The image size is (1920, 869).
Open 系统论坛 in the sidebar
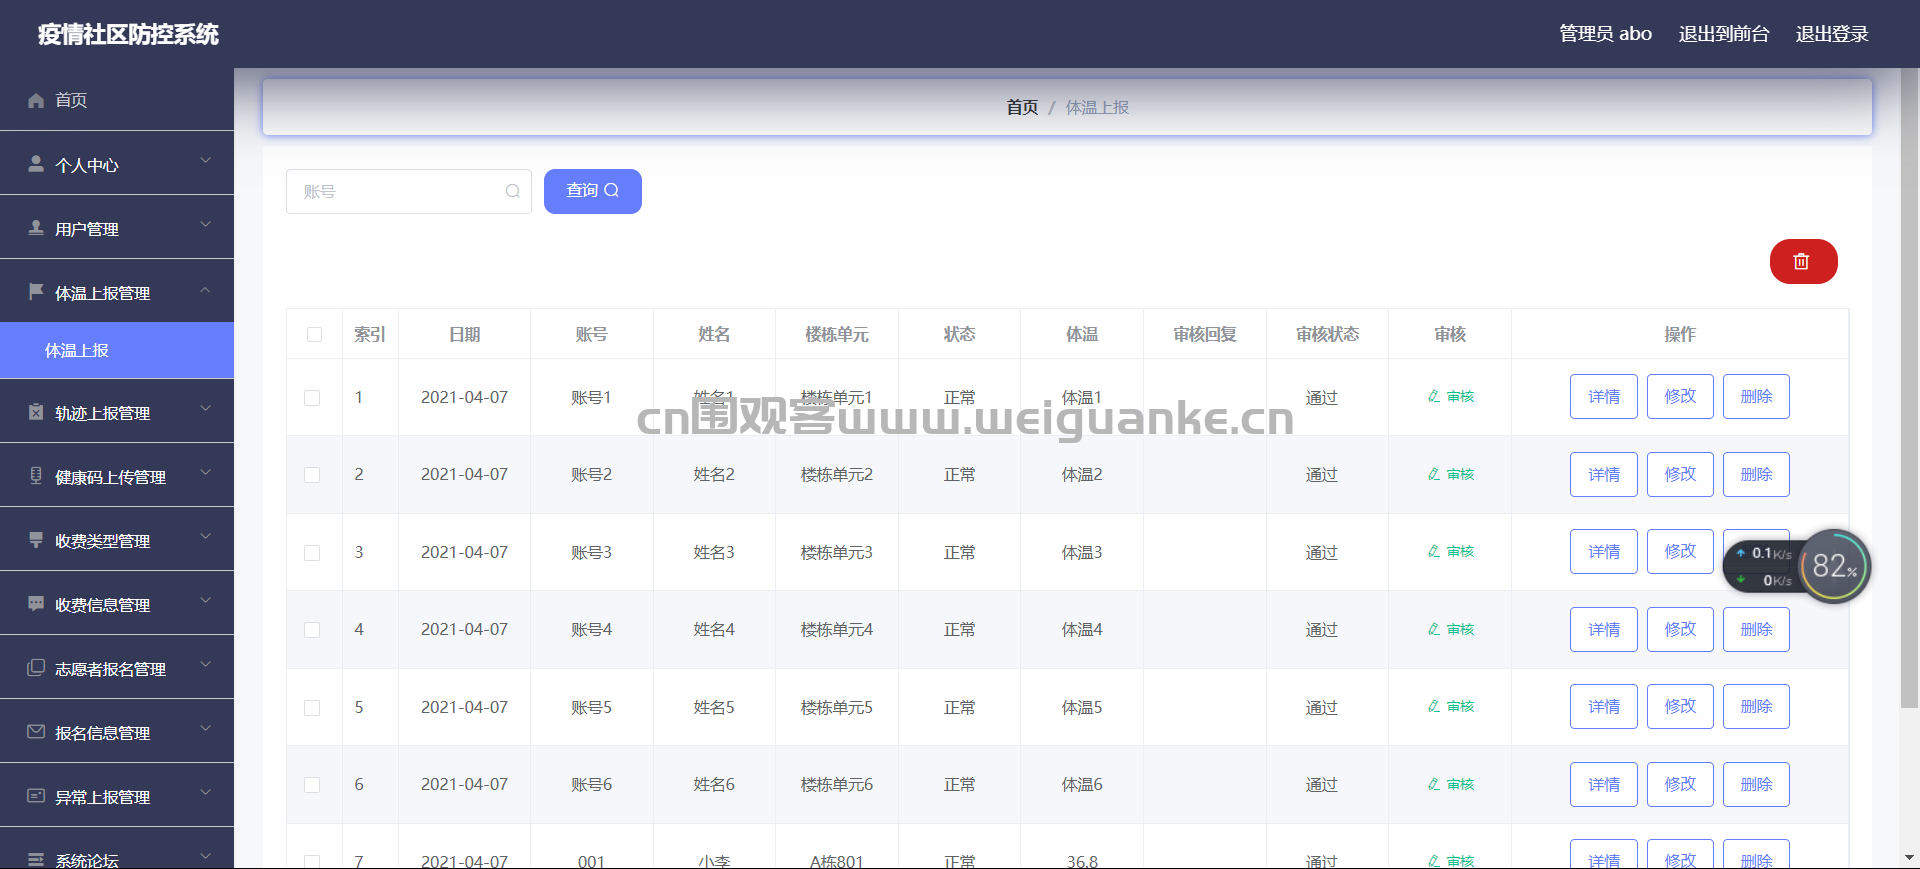[x=117, y=850]
